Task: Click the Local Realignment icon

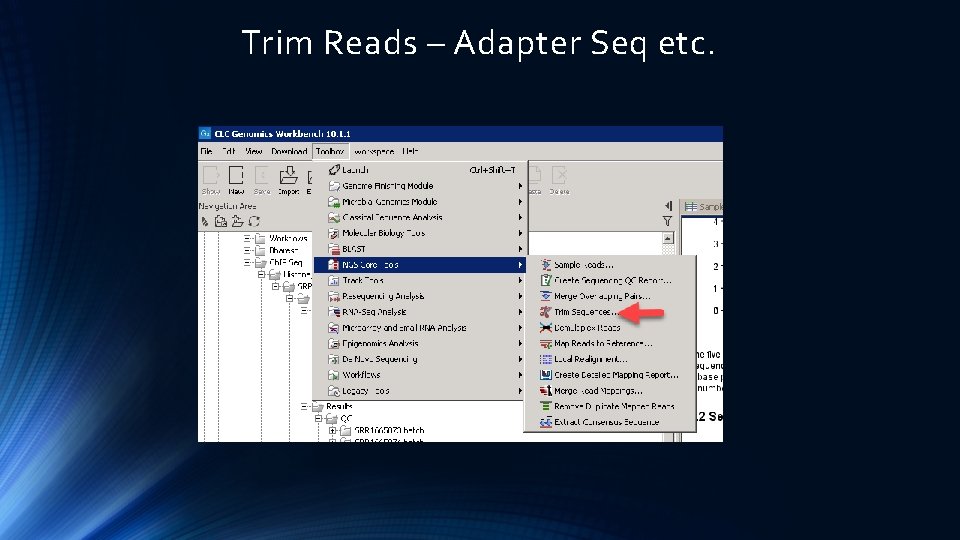Action: 546,359
